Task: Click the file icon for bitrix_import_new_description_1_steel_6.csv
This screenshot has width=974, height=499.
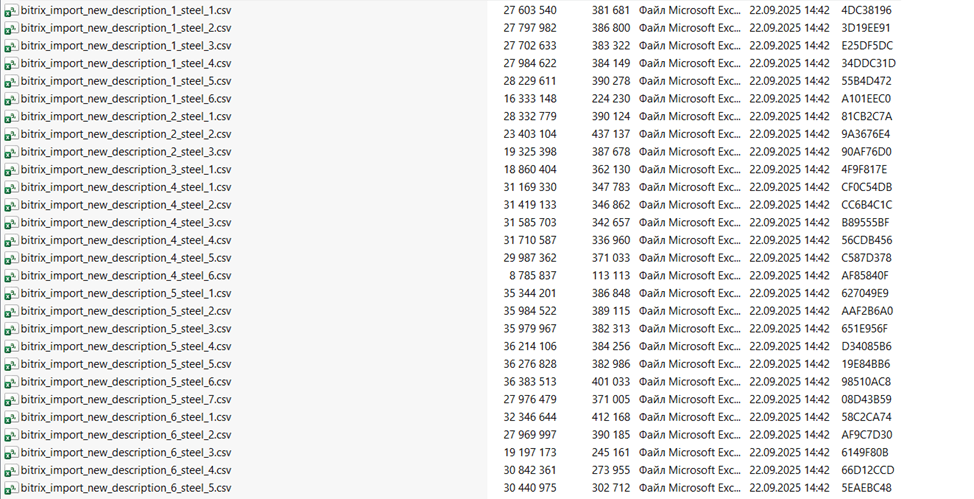Action: (11, 99)
